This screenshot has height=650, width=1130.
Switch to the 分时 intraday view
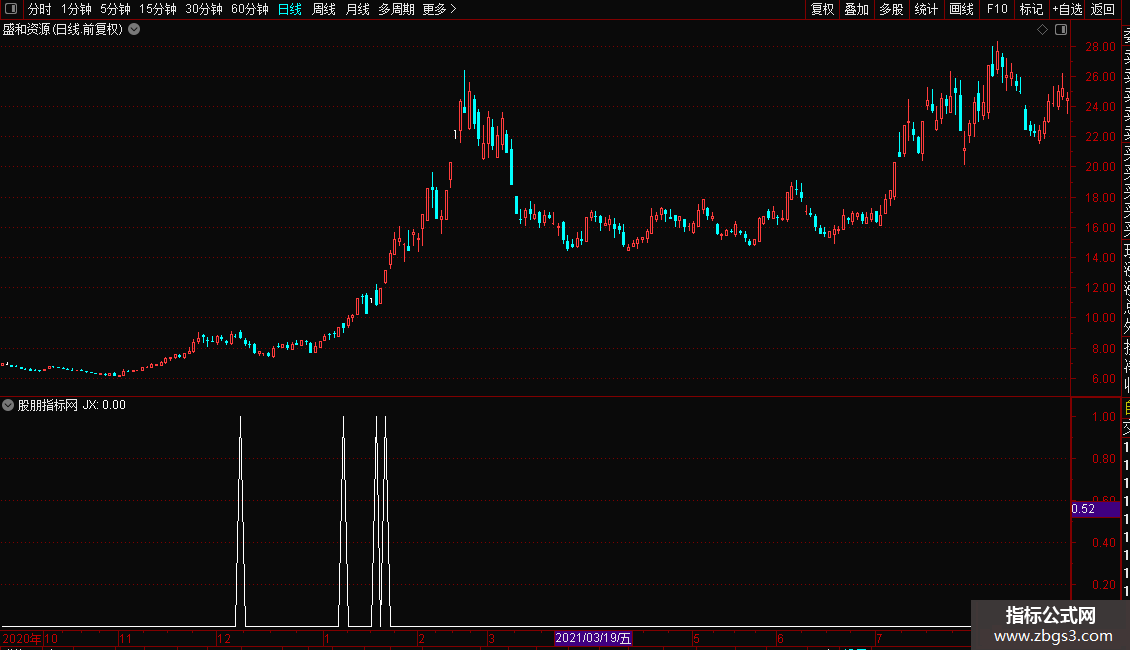40,9
